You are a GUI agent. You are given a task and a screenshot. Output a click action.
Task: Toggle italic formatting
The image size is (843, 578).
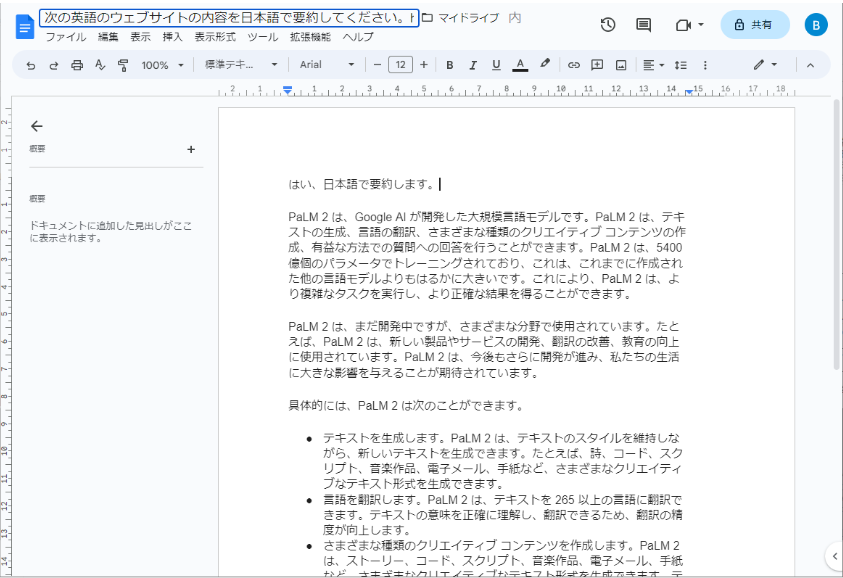pos(473,65)
